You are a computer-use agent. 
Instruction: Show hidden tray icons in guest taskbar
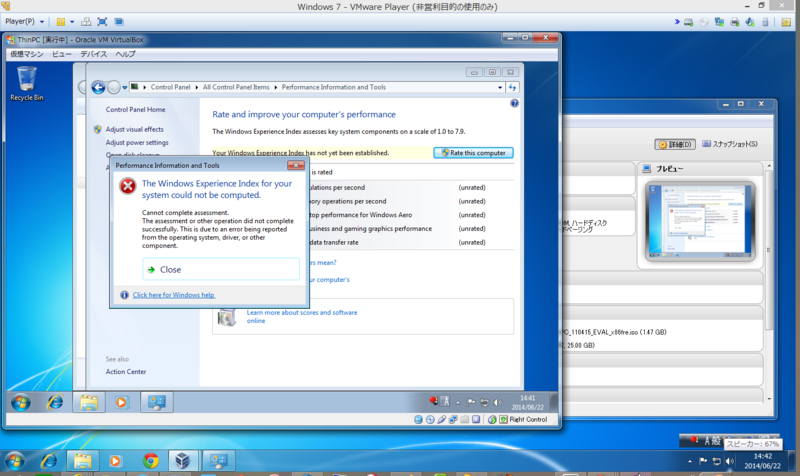(458, 403)
